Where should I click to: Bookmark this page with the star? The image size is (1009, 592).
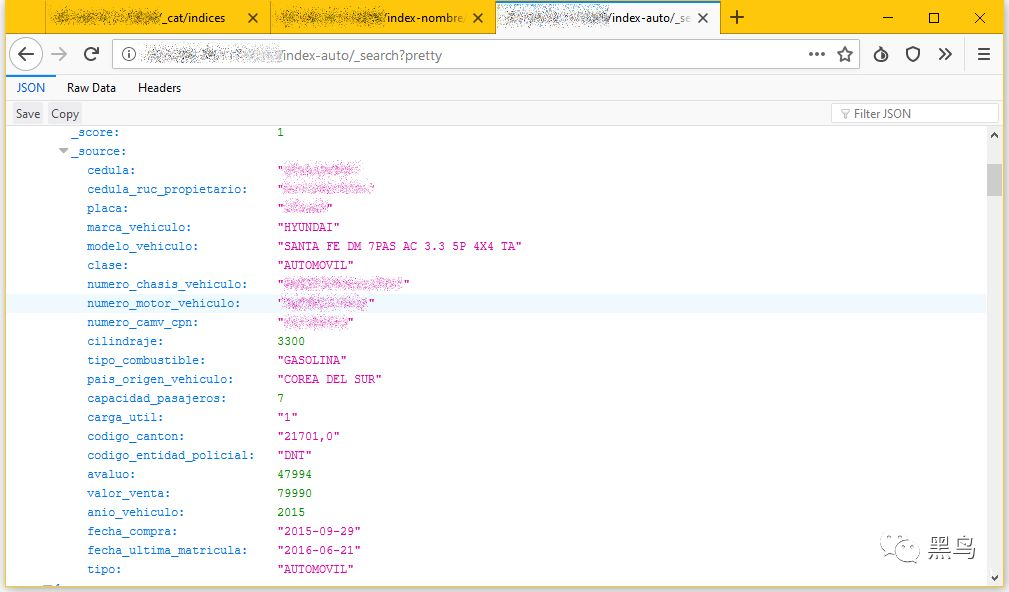845,55
